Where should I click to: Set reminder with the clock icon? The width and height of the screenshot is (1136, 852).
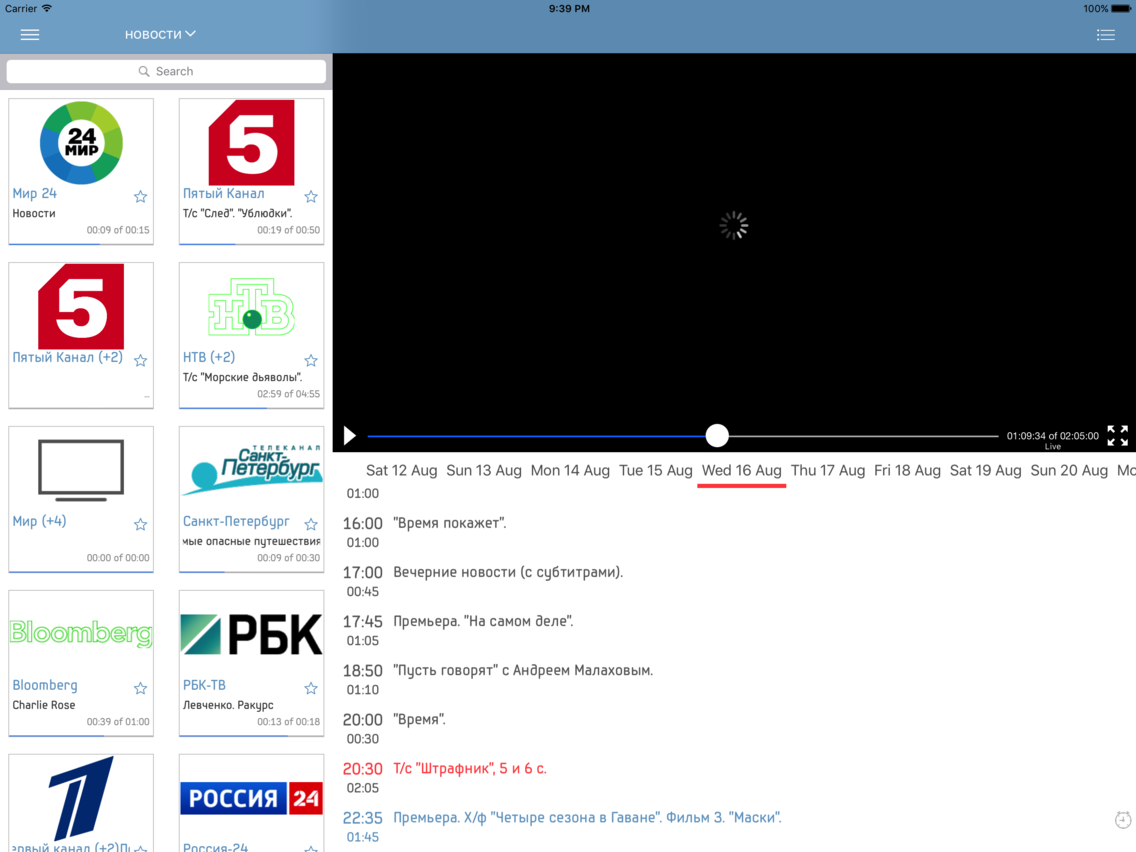click(1122, 819)
